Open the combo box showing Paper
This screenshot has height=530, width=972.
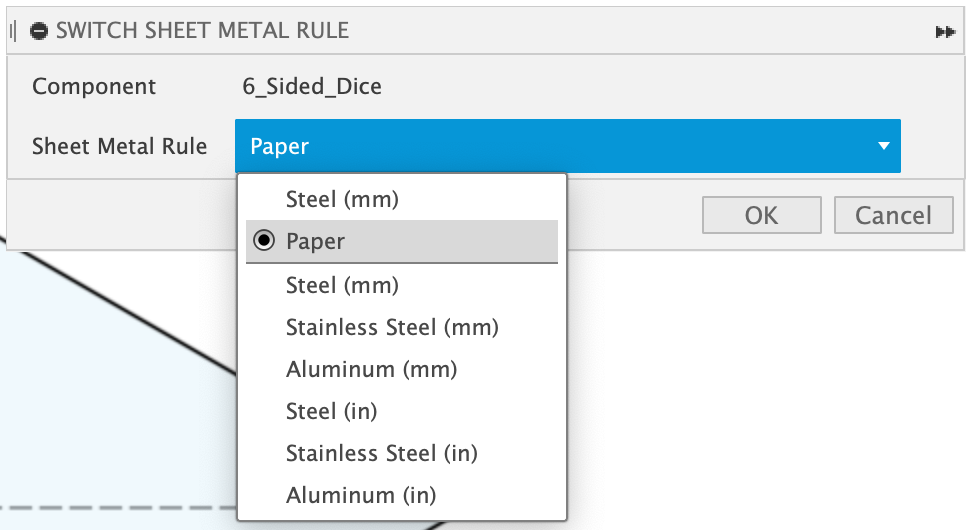click(567, 147)
